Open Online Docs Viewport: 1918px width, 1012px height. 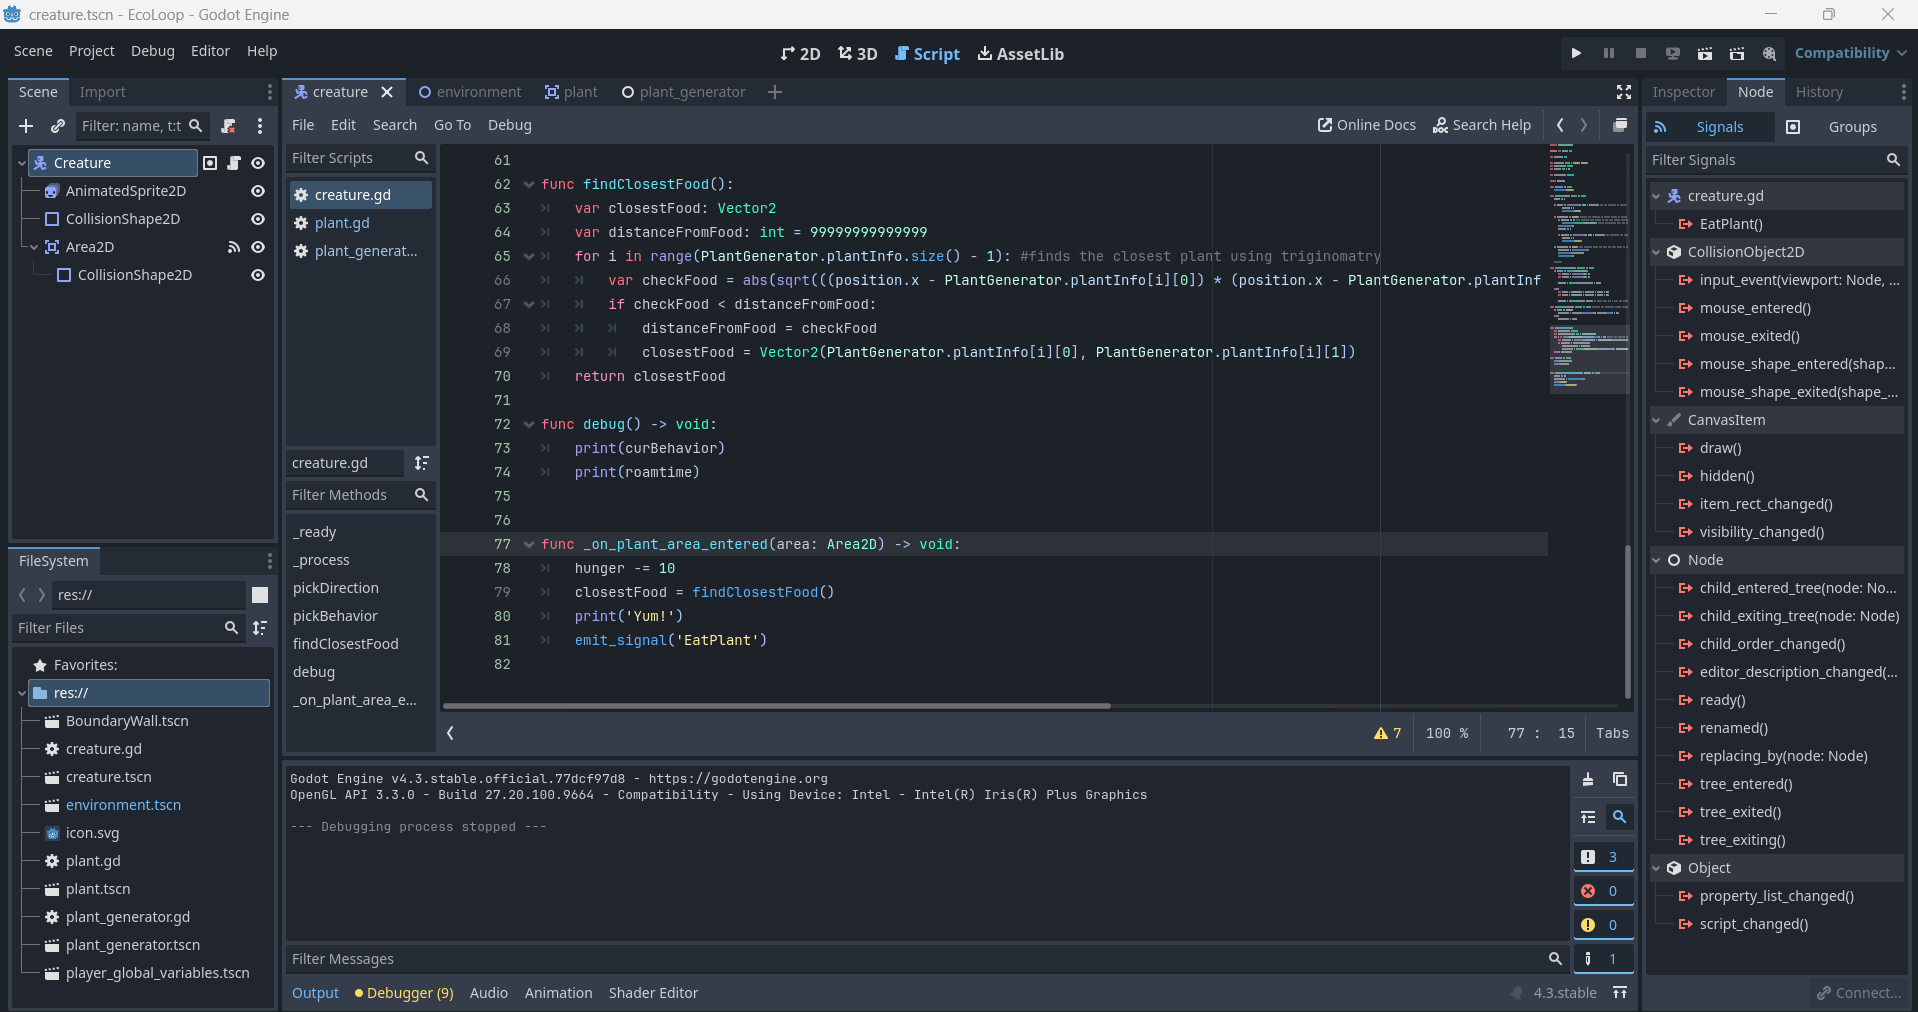[x=1366, y=125]
